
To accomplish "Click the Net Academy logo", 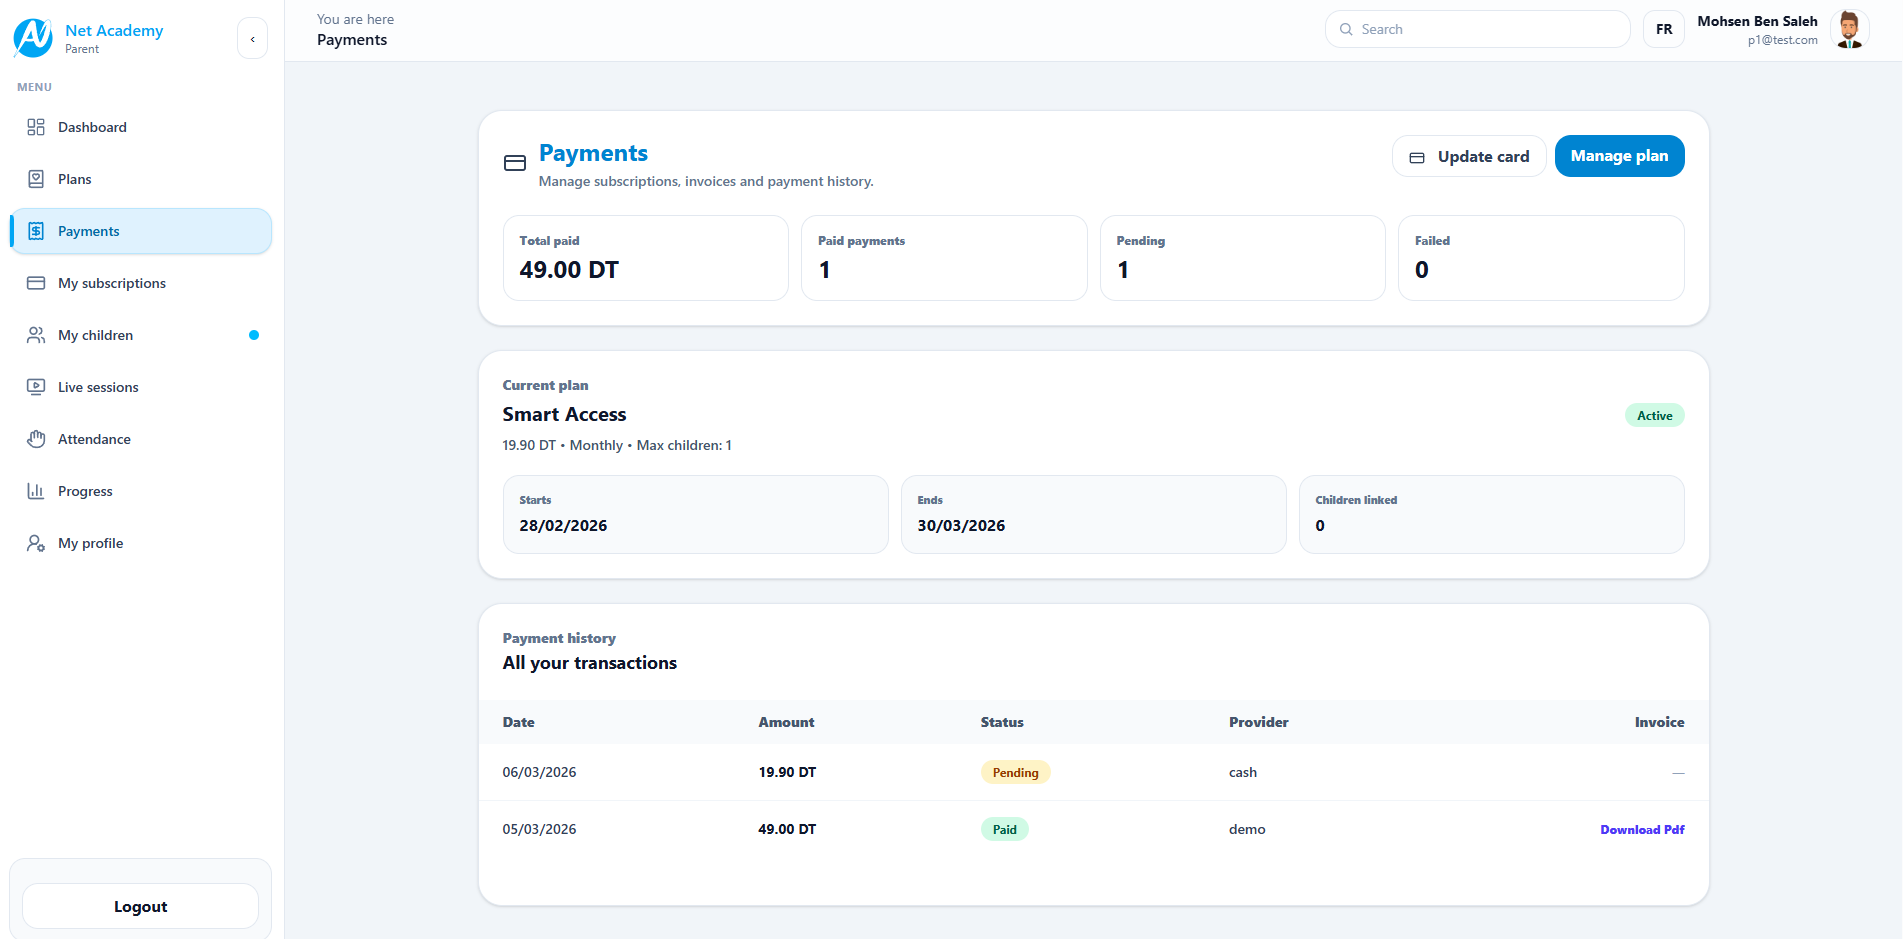I will [x=33, y=37].
